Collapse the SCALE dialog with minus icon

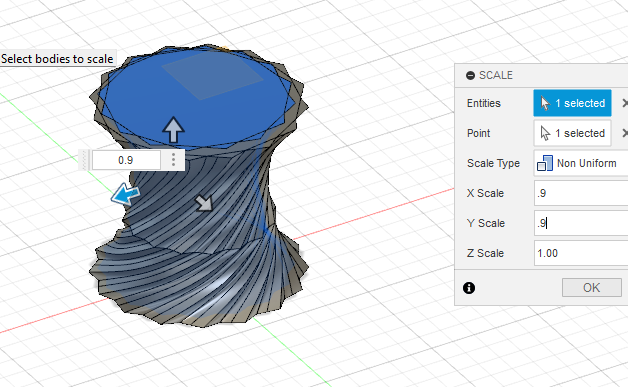pos(471,75)
